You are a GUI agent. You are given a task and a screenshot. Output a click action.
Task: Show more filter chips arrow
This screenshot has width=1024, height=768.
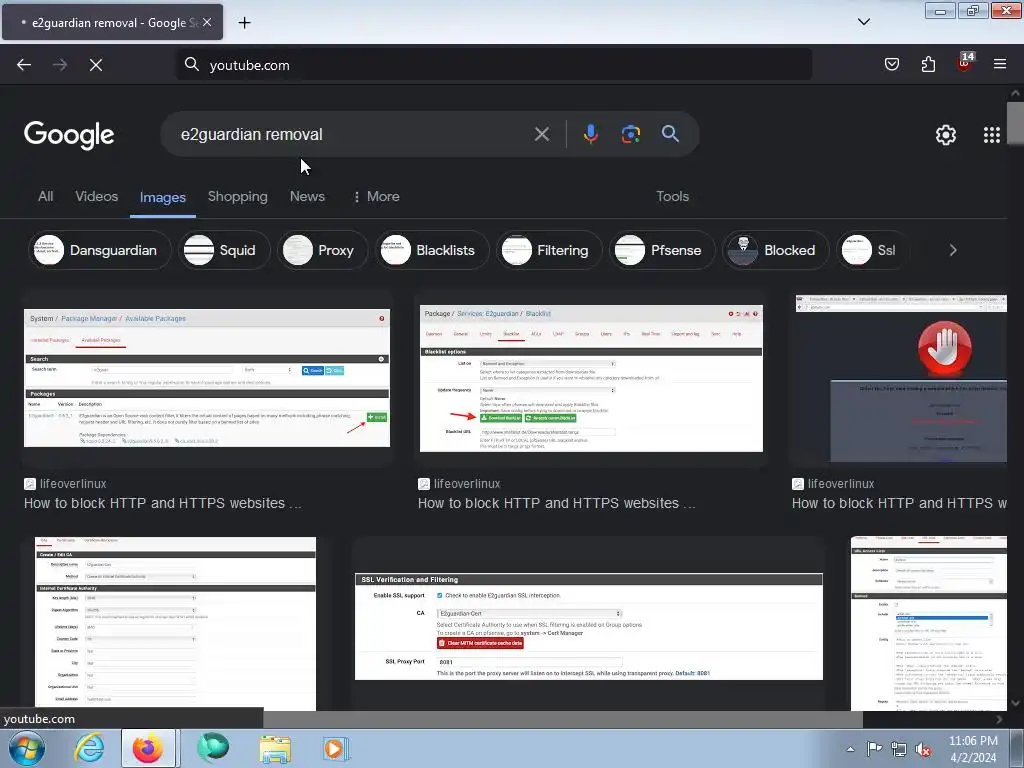pyautogui.click(x=953, y=250)
